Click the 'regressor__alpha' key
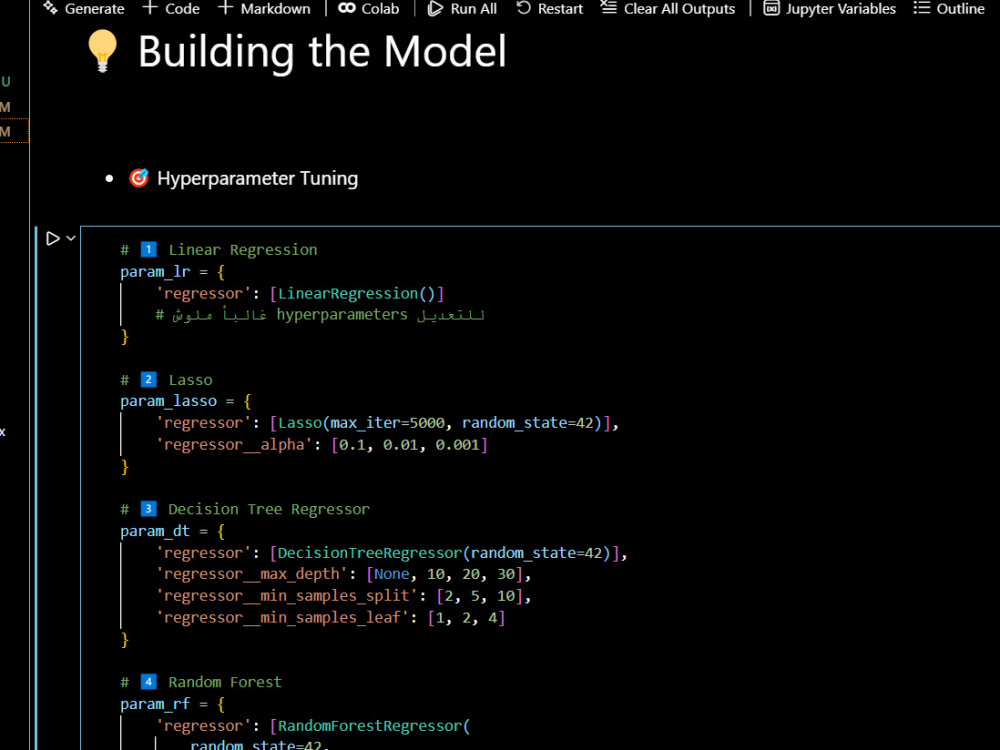The height and width of the screenshot is (750, 1000). 234,445
